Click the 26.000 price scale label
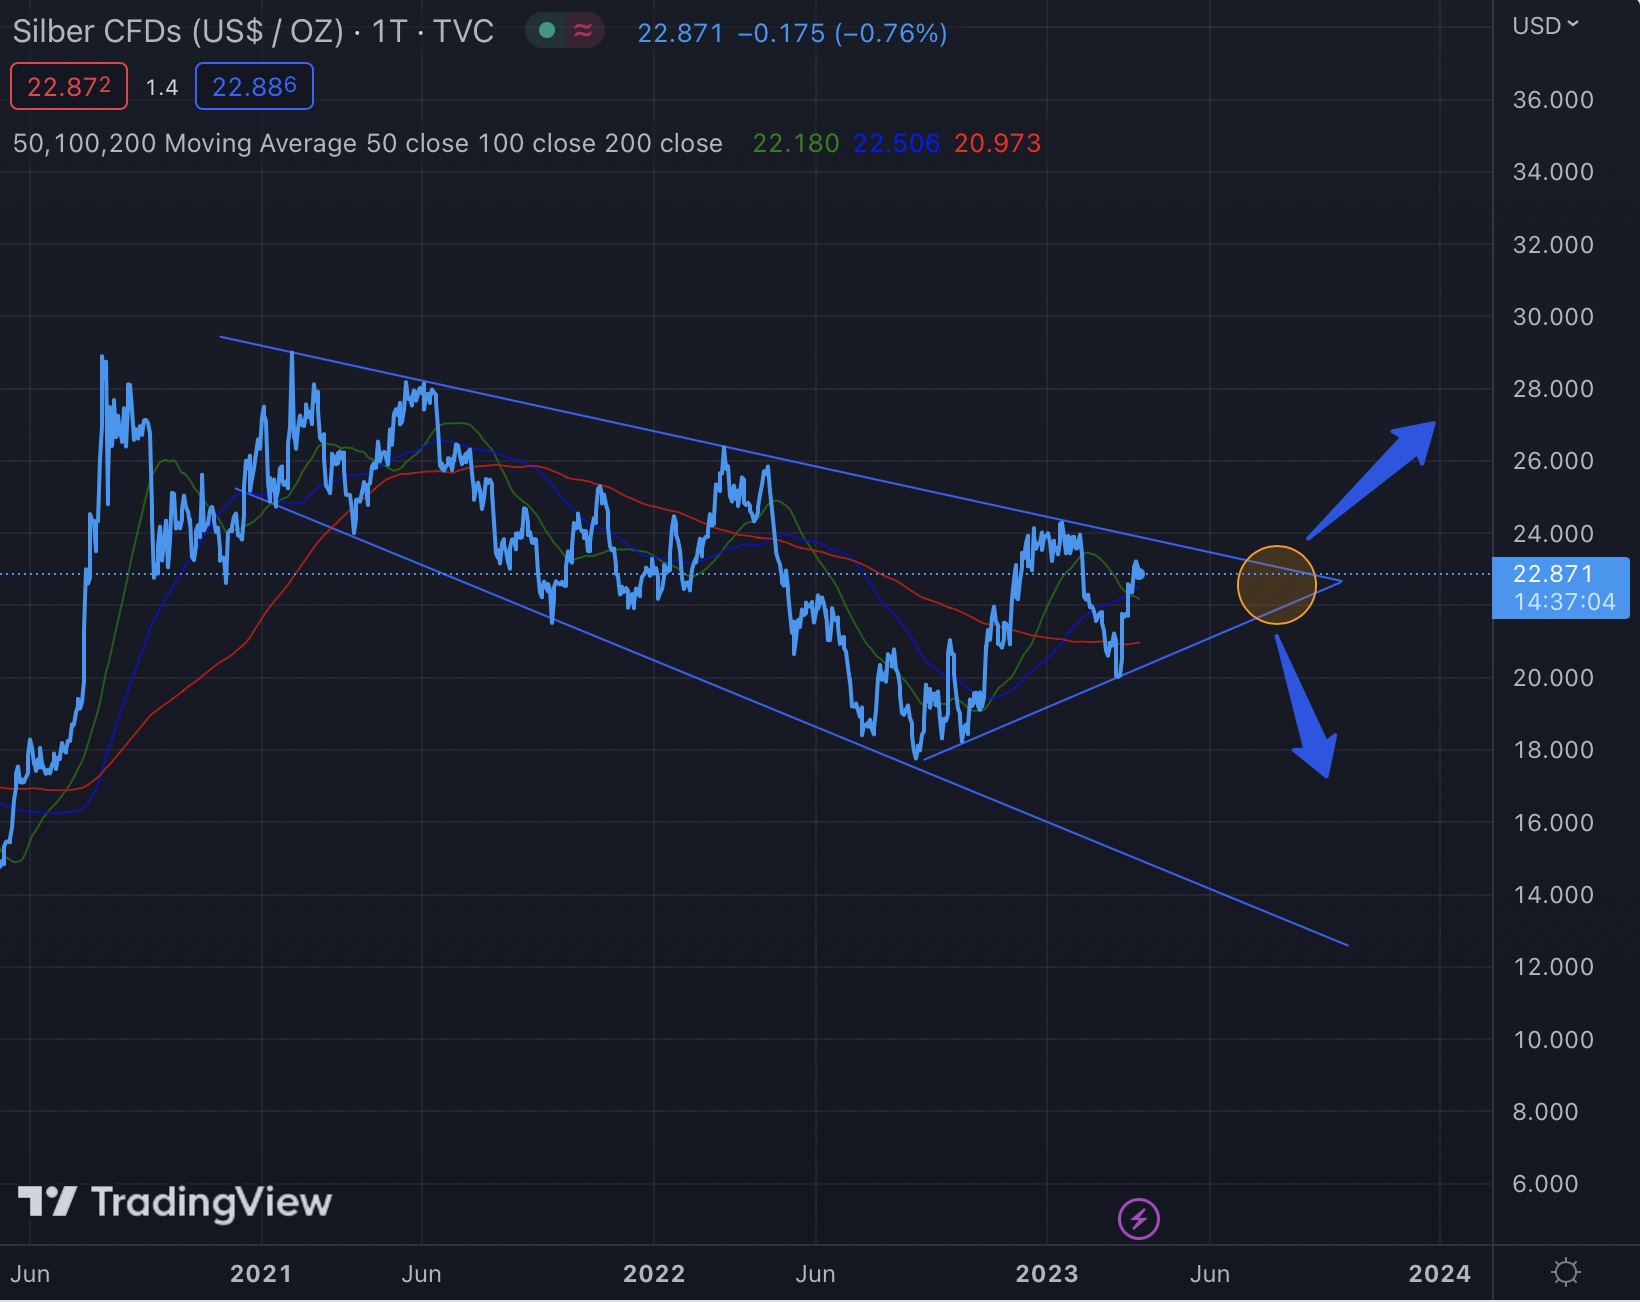This screenshot has width=1640, height=1302. (x=1553, y=461)
